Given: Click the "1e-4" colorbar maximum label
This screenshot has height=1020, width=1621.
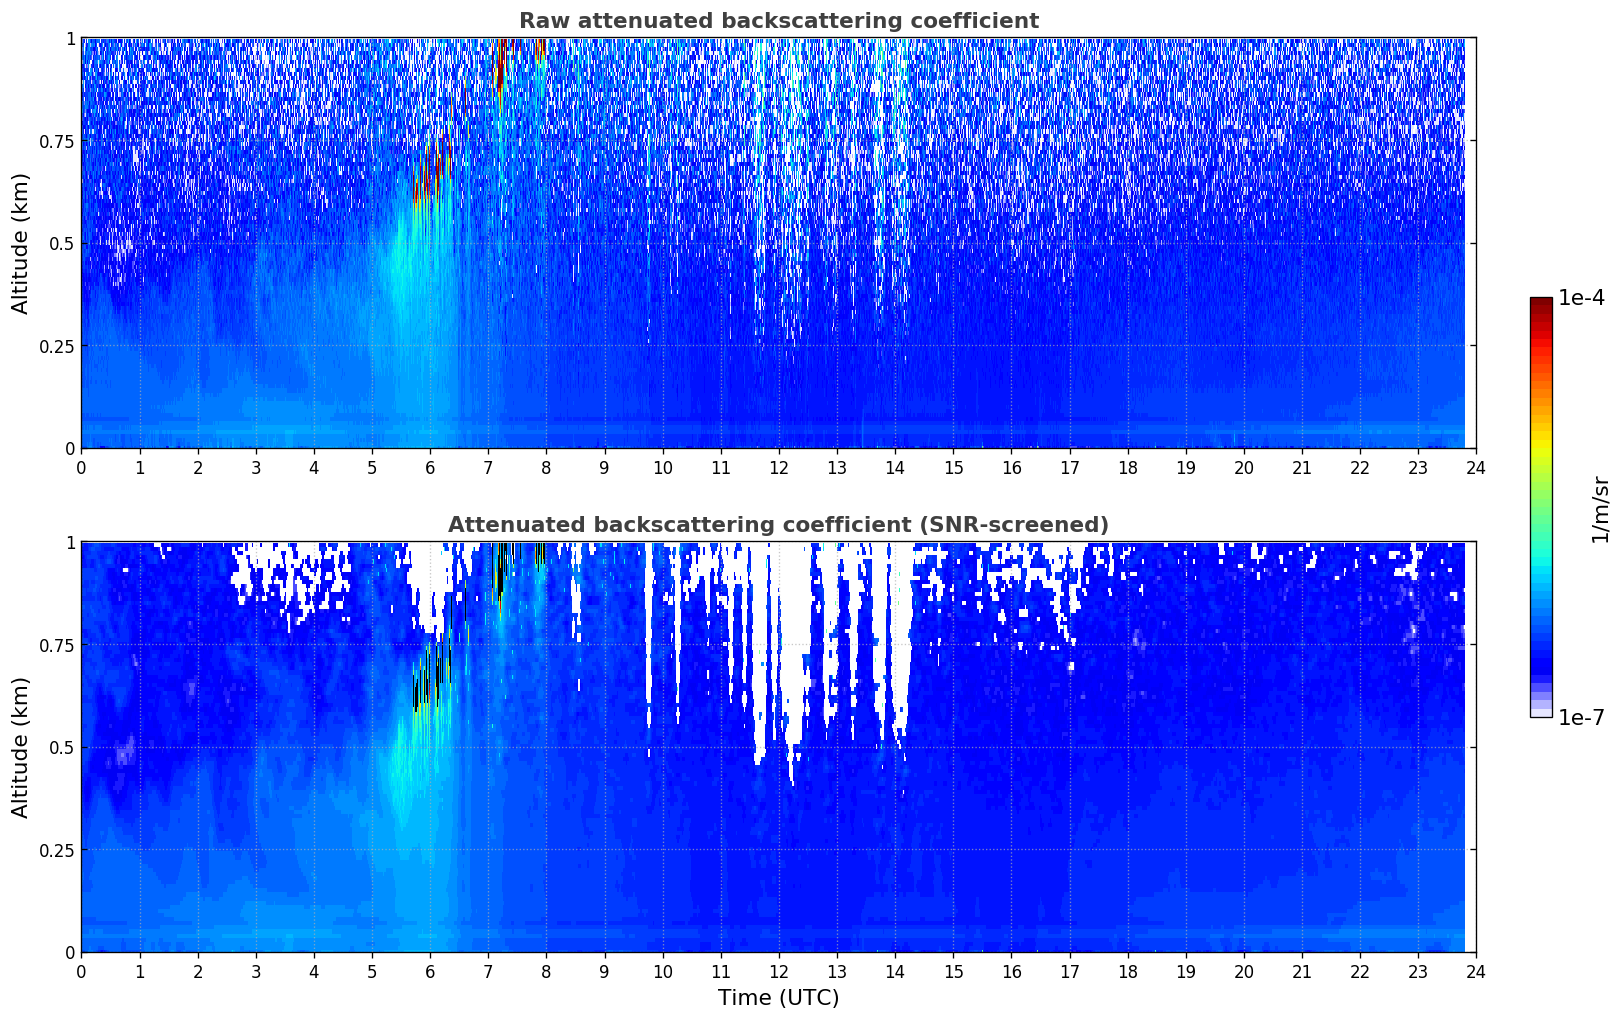Looking at the screenshot, I should tap(1581, 300).
